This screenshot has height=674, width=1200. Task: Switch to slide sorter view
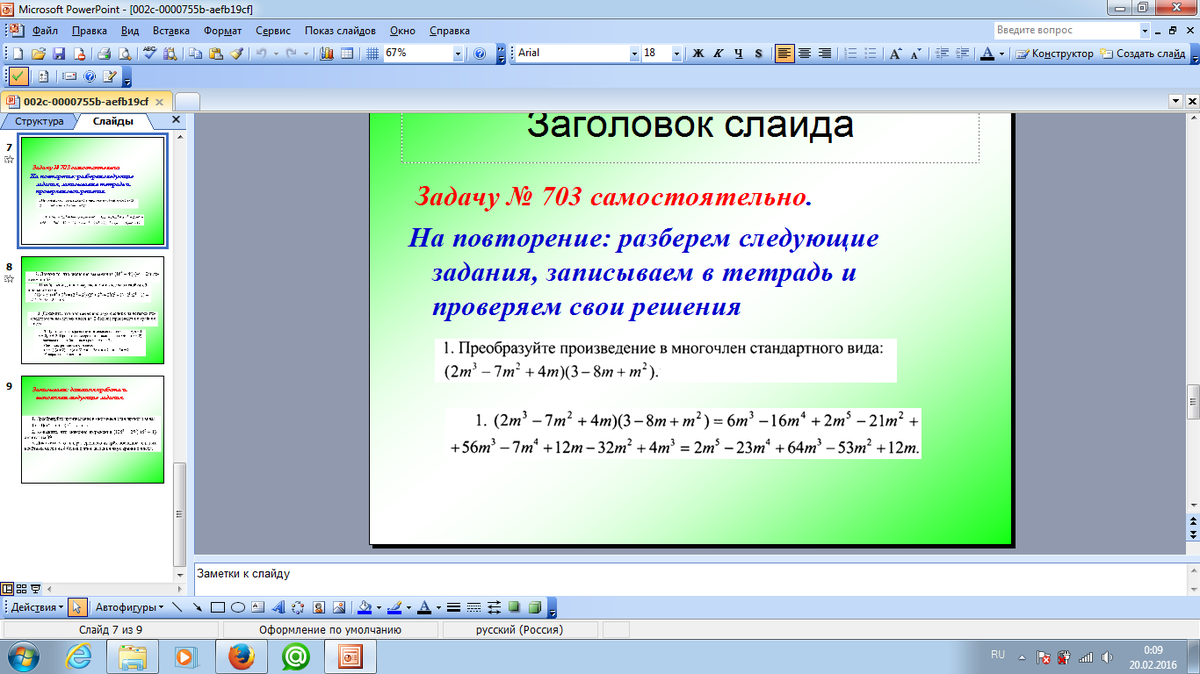(x=21, y=589)
